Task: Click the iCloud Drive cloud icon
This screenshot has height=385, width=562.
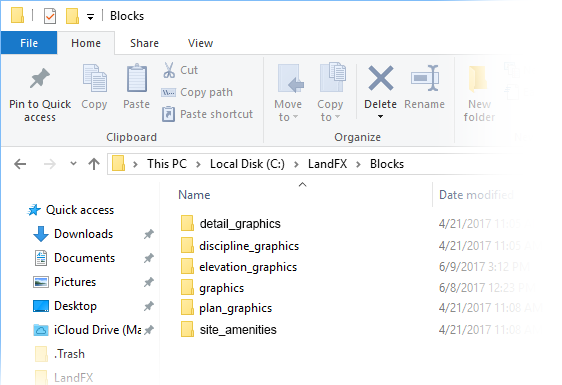Action: click(41, 330)
